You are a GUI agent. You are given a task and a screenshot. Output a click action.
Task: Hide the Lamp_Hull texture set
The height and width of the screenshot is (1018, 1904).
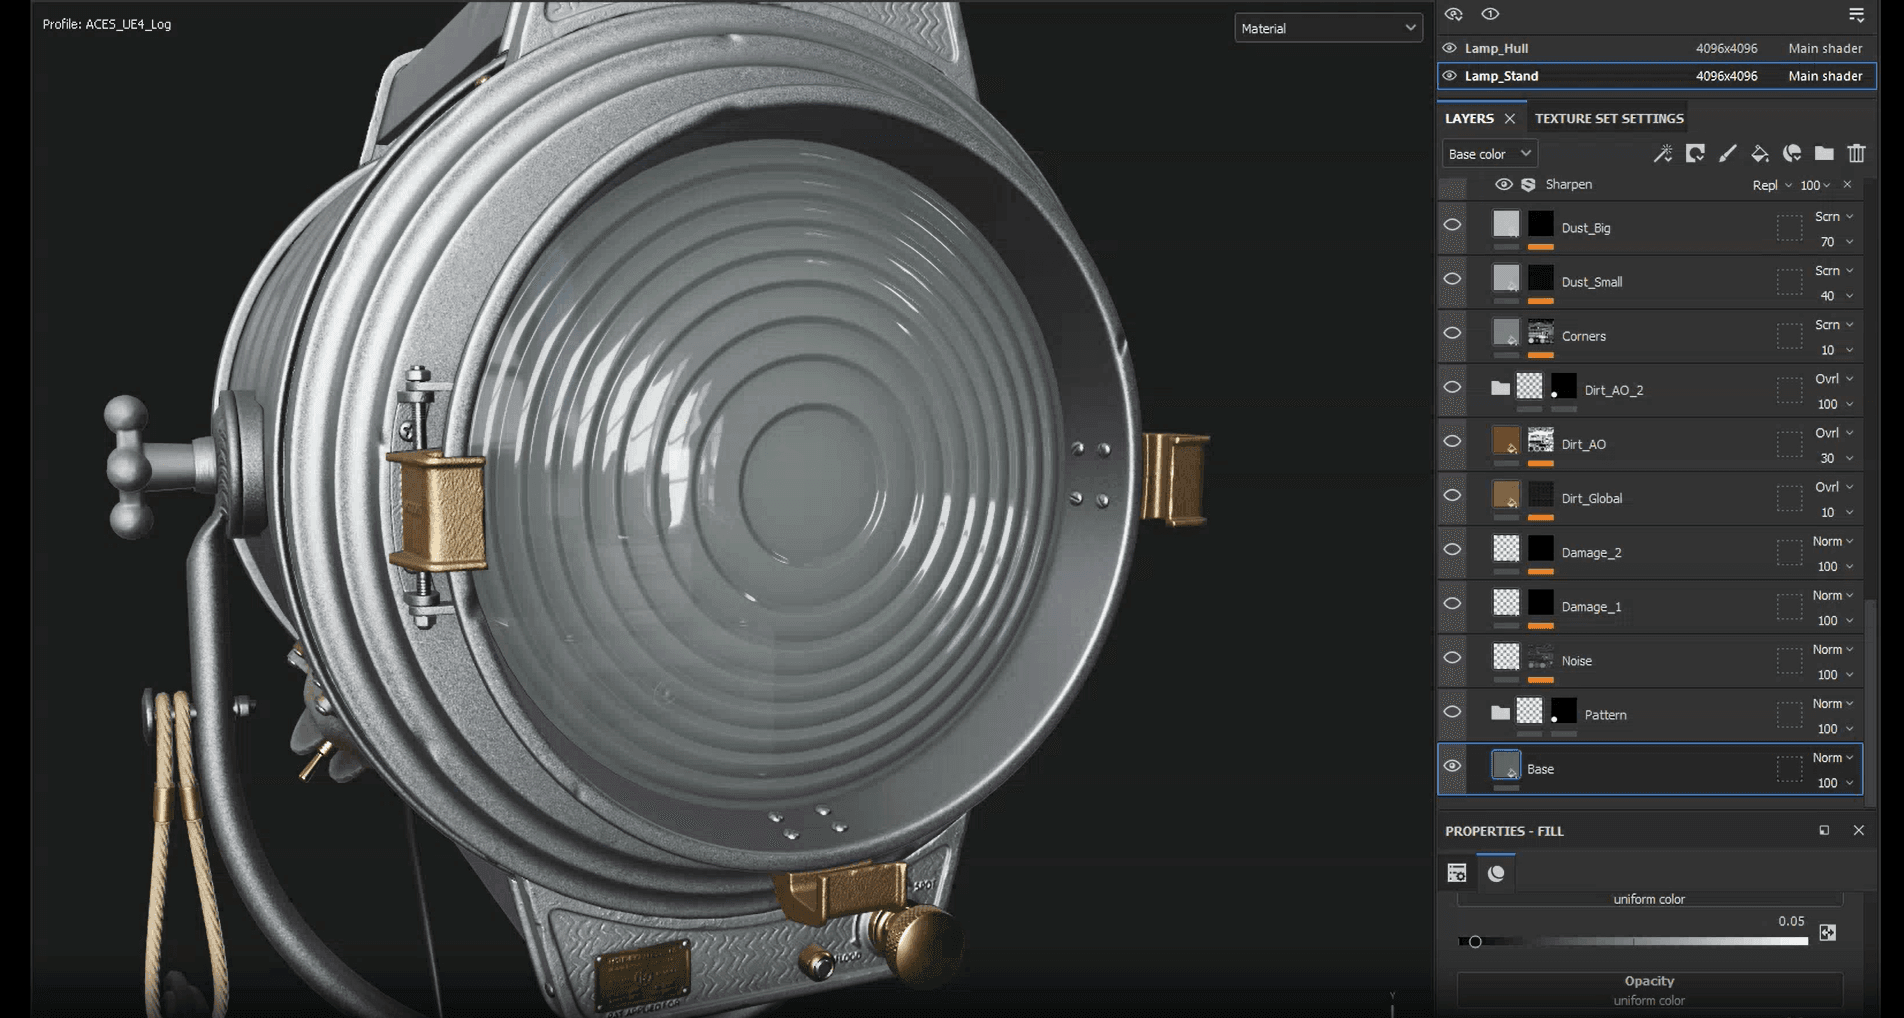click(x=1449, y=48)
